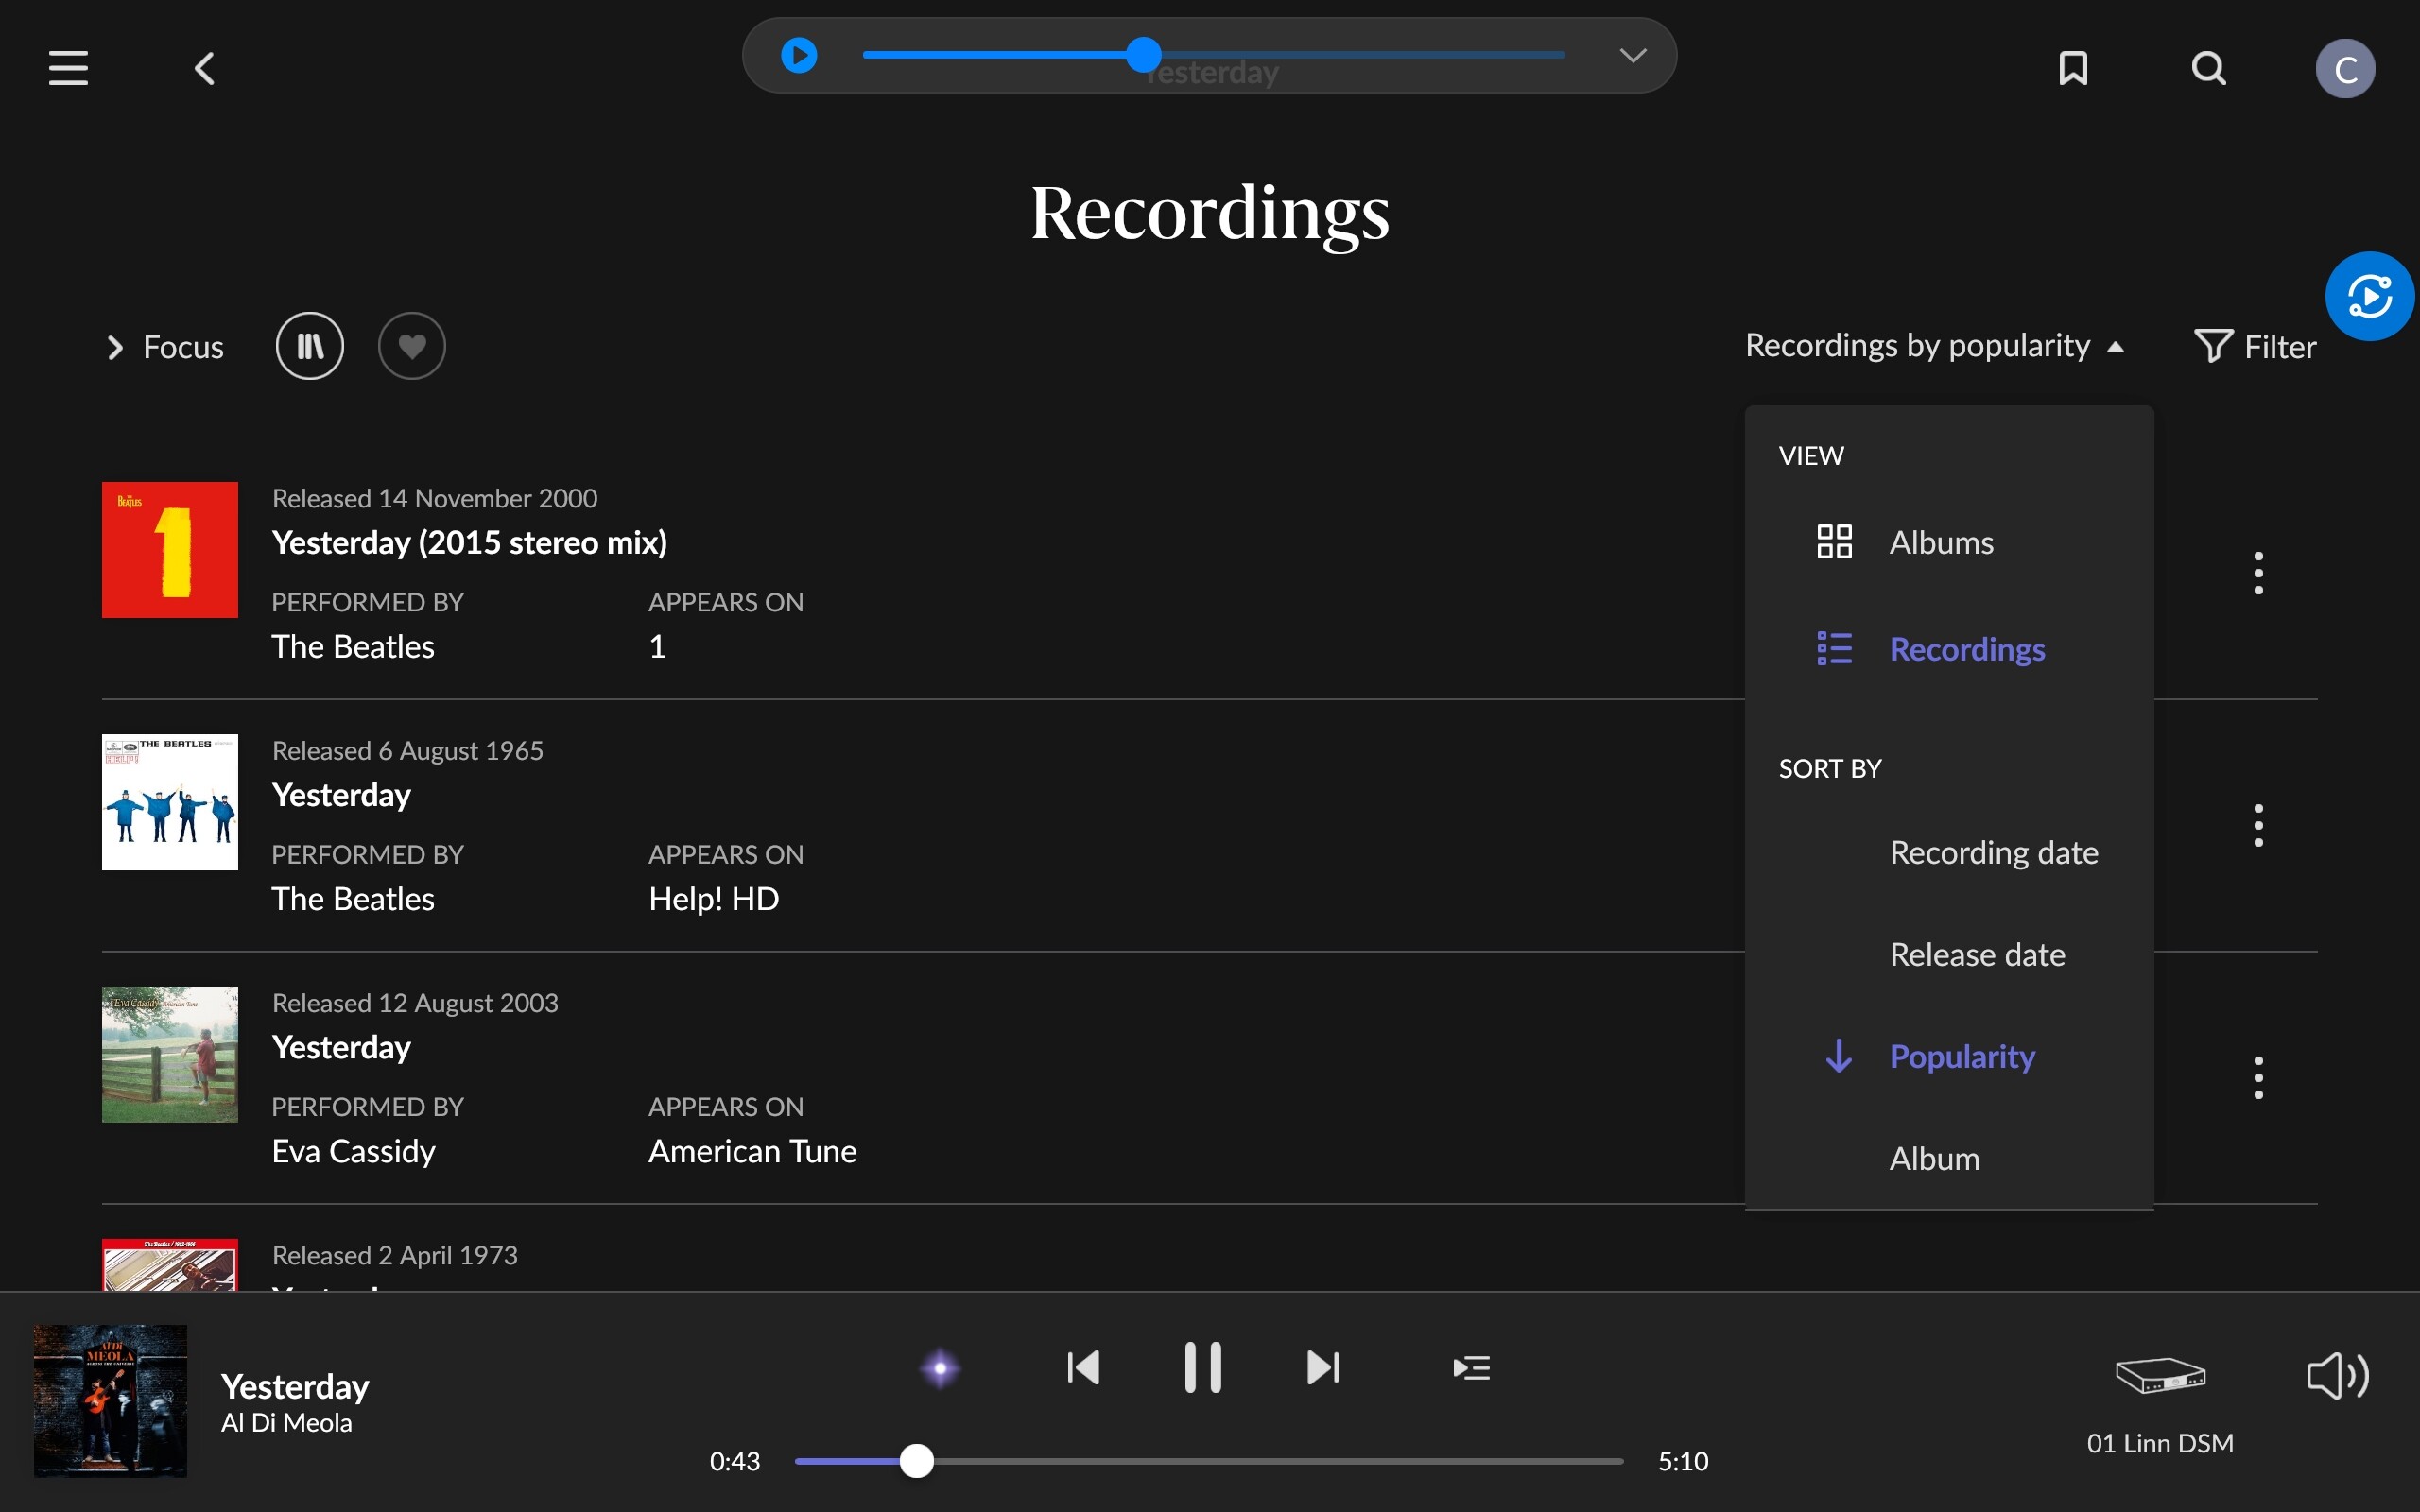The image size is (2420, 1512).
Task: Expand the Focus options
Action: (165, 347)
